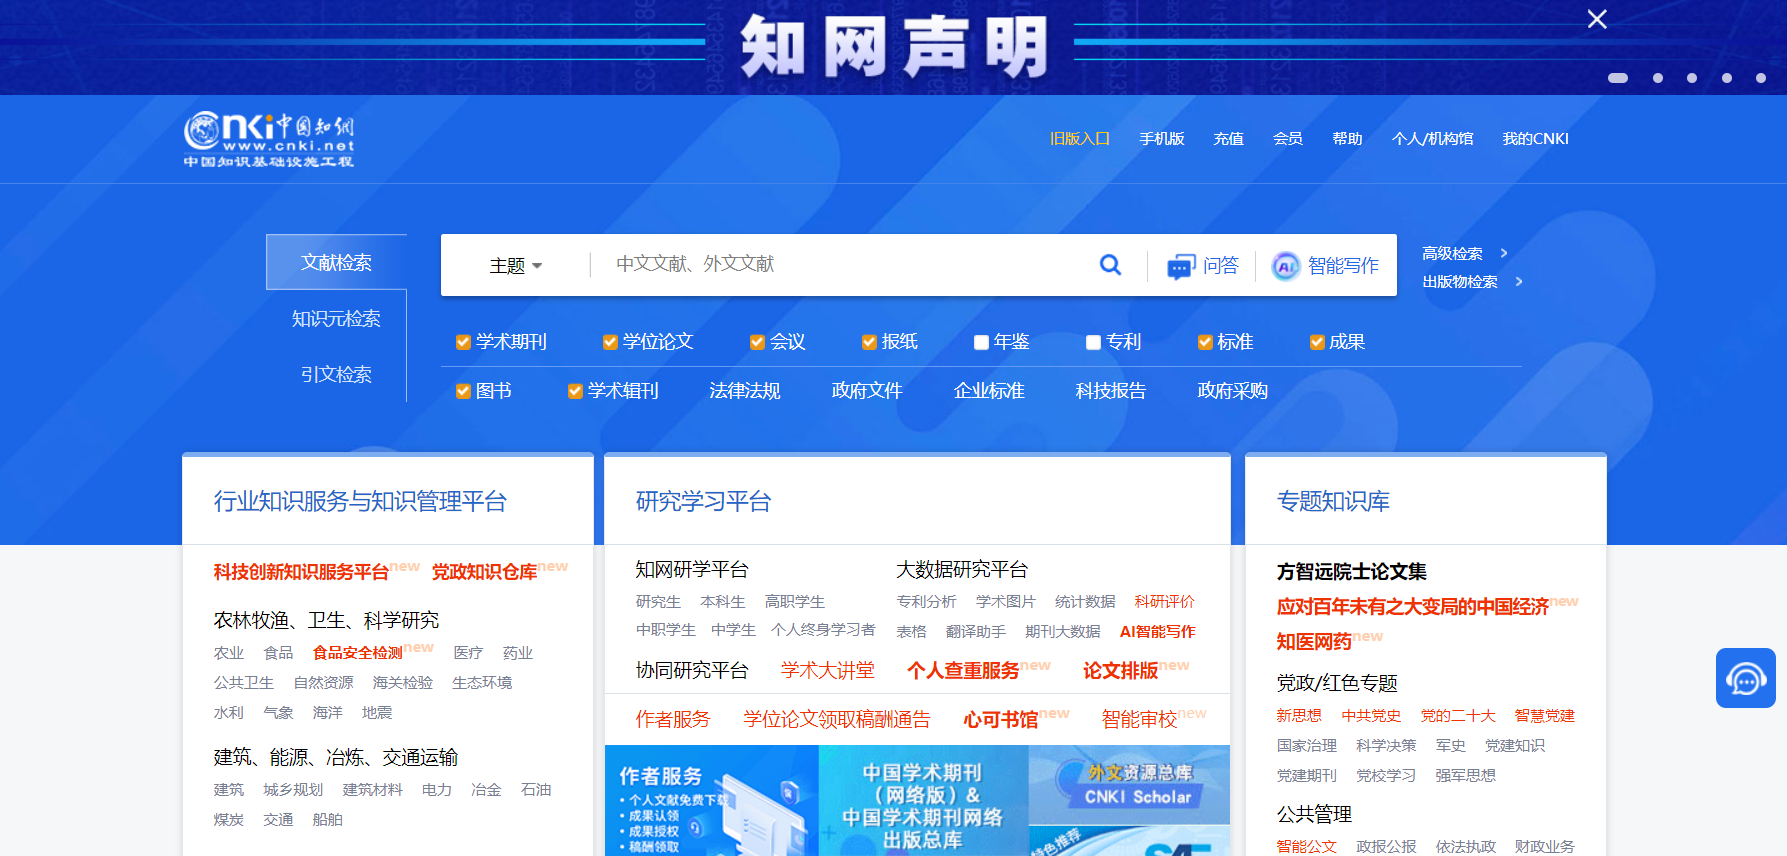Open the 政府采购 link
Screen dimensions: 1787x856
tap(1233, 391)
